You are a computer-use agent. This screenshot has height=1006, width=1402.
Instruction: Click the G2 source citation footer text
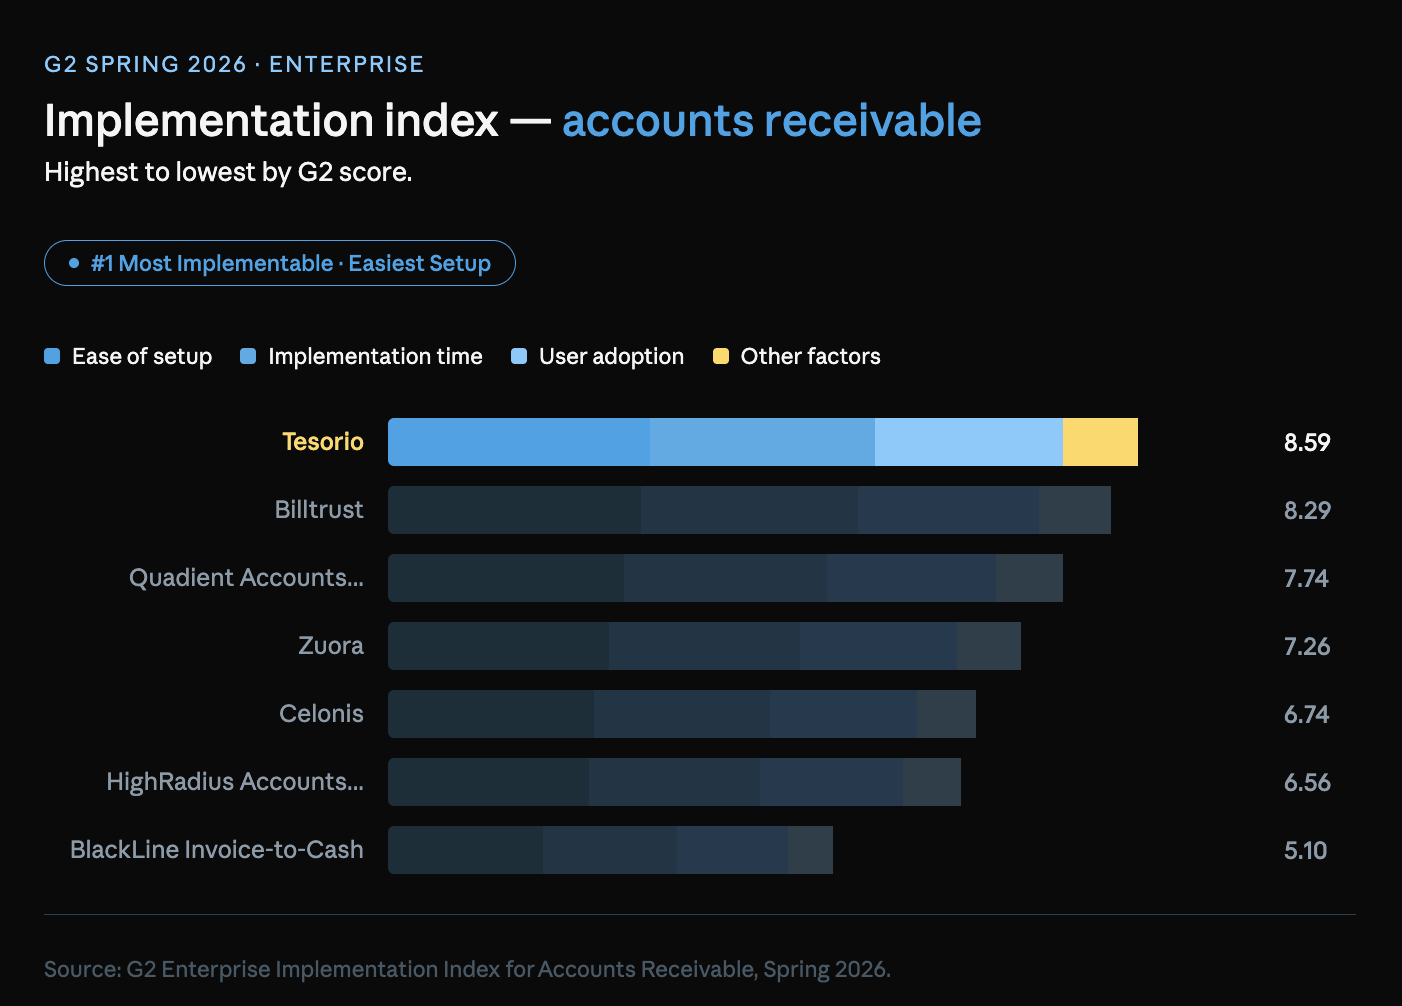(x=467, y=969)
